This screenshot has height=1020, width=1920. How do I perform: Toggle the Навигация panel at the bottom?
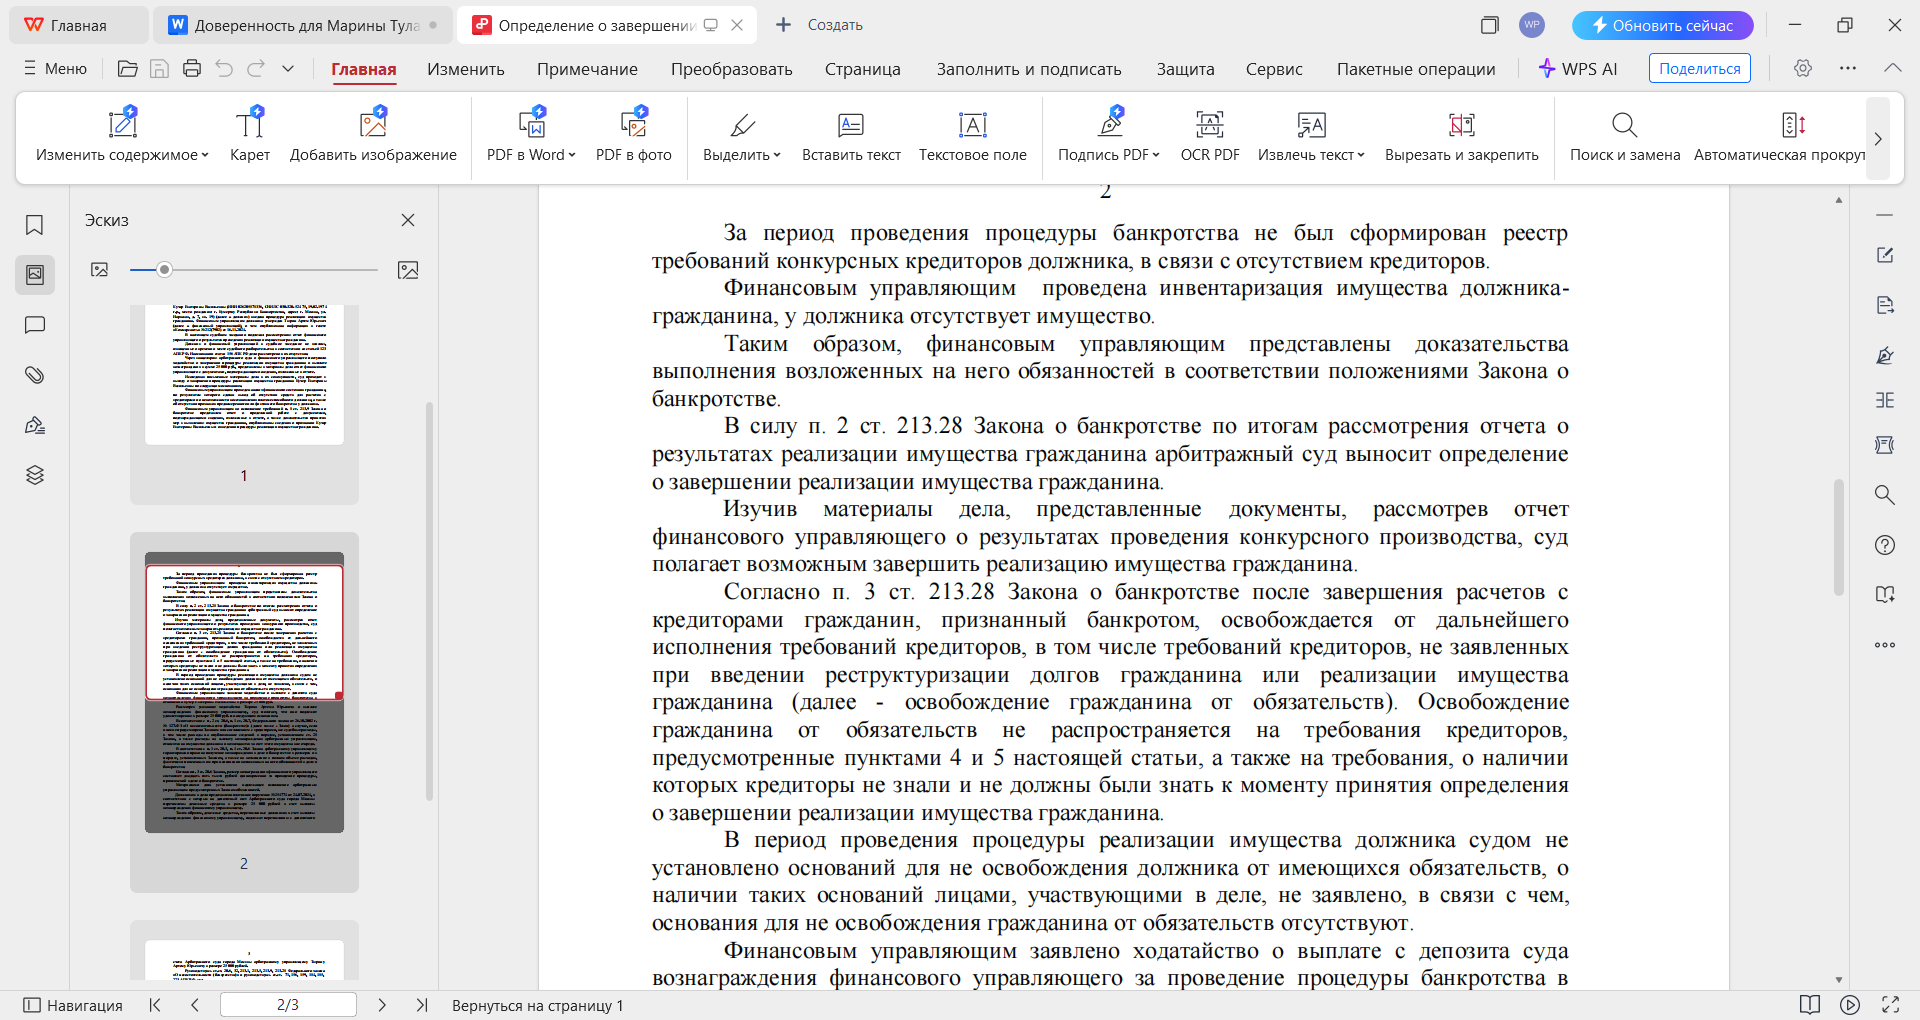pyautogui.click(x=73, y=1005)
